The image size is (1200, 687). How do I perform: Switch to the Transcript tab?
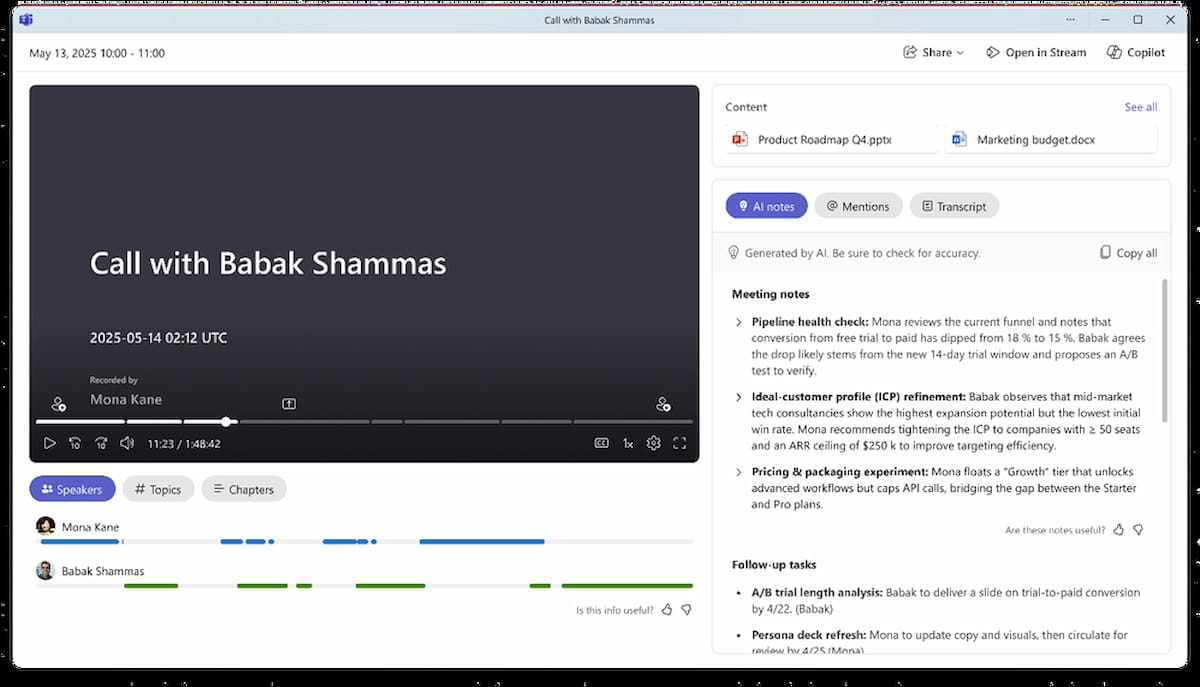(x=953, y=206)
